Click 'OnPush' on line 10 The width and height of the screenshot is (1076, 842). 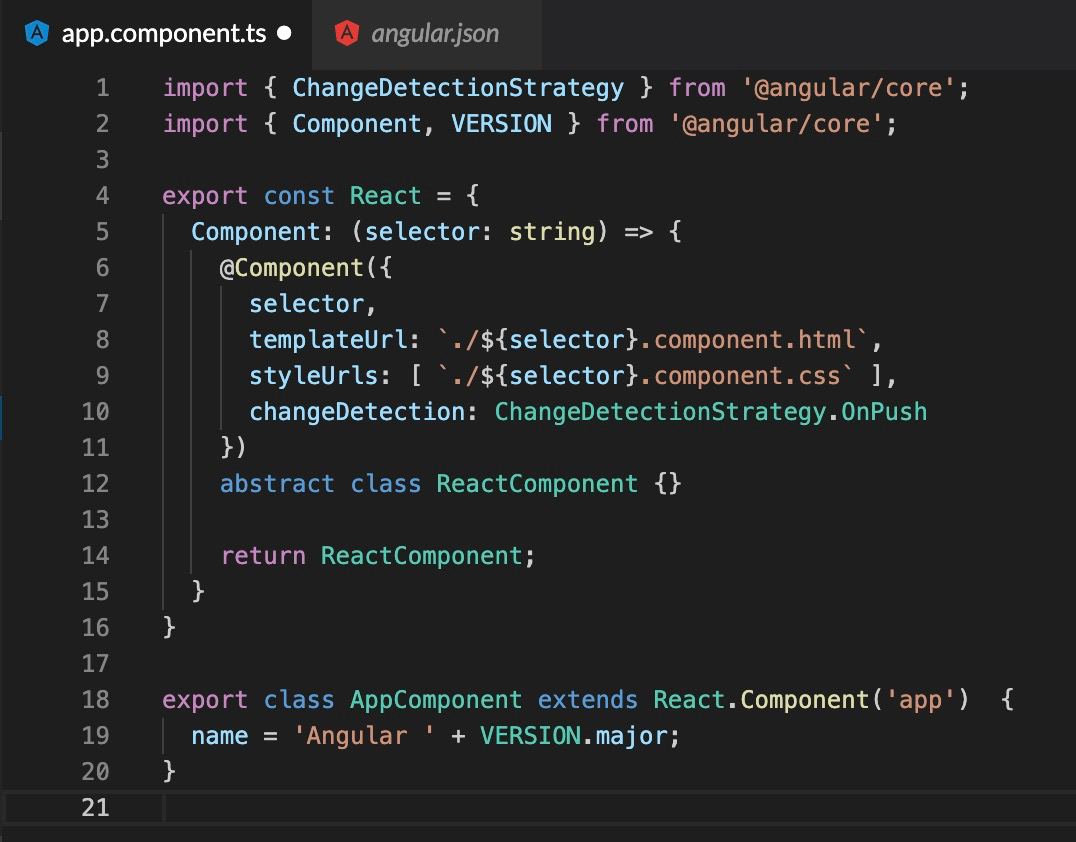click(884, 411)
